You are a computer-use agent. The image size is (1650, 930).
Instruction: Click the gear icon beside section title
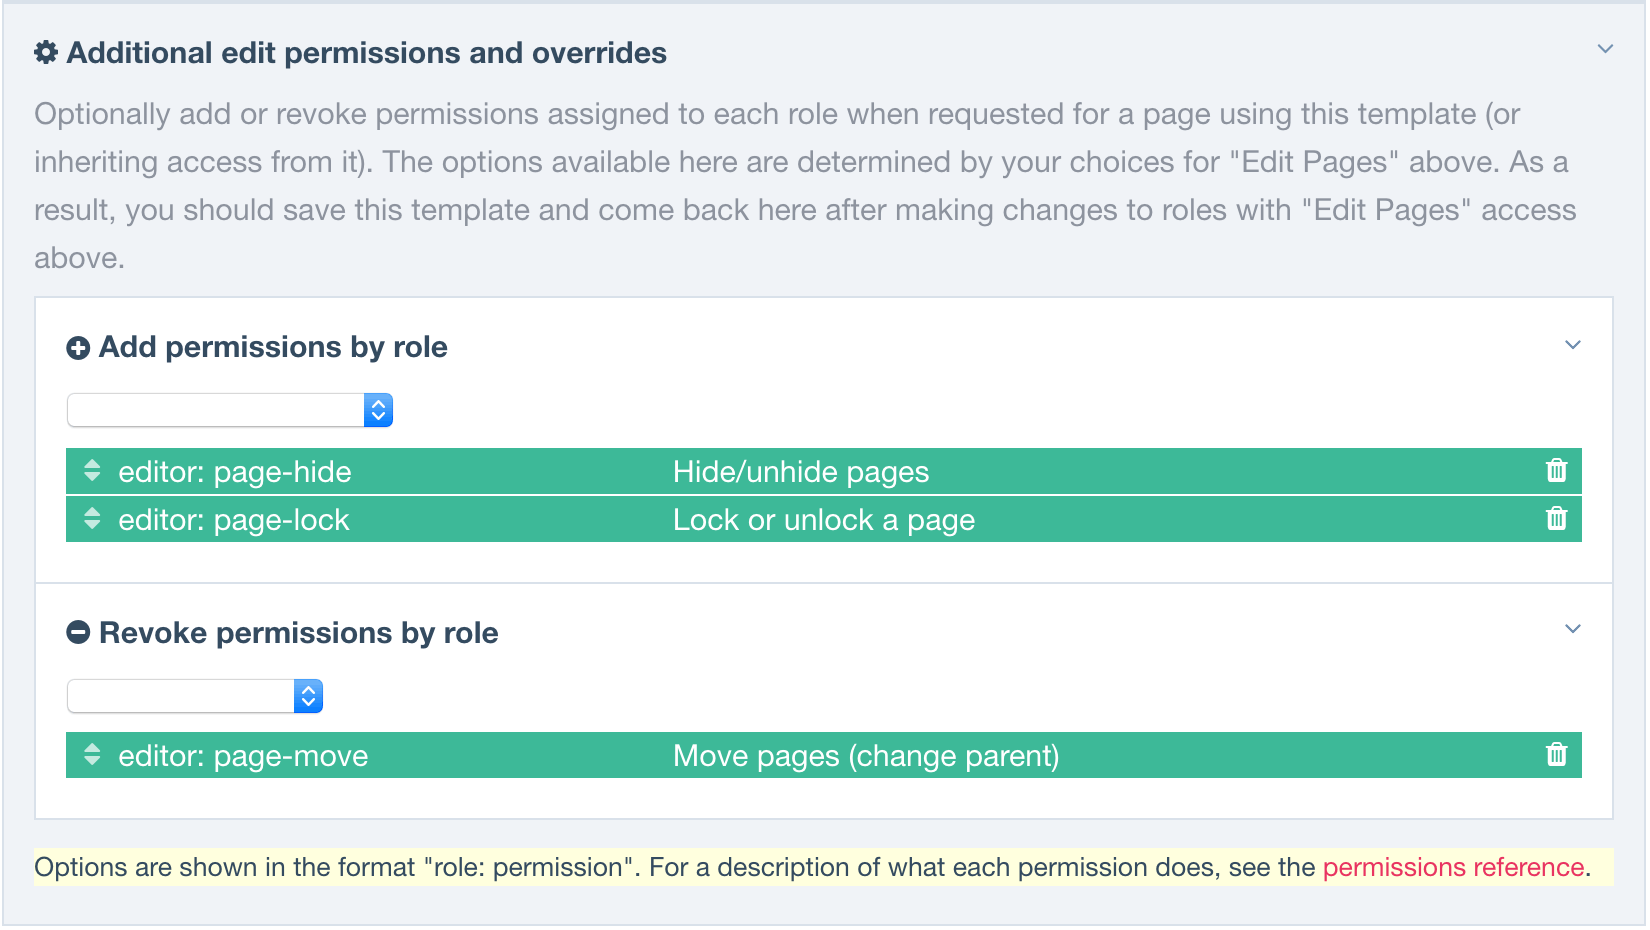(x=46, y=53)
